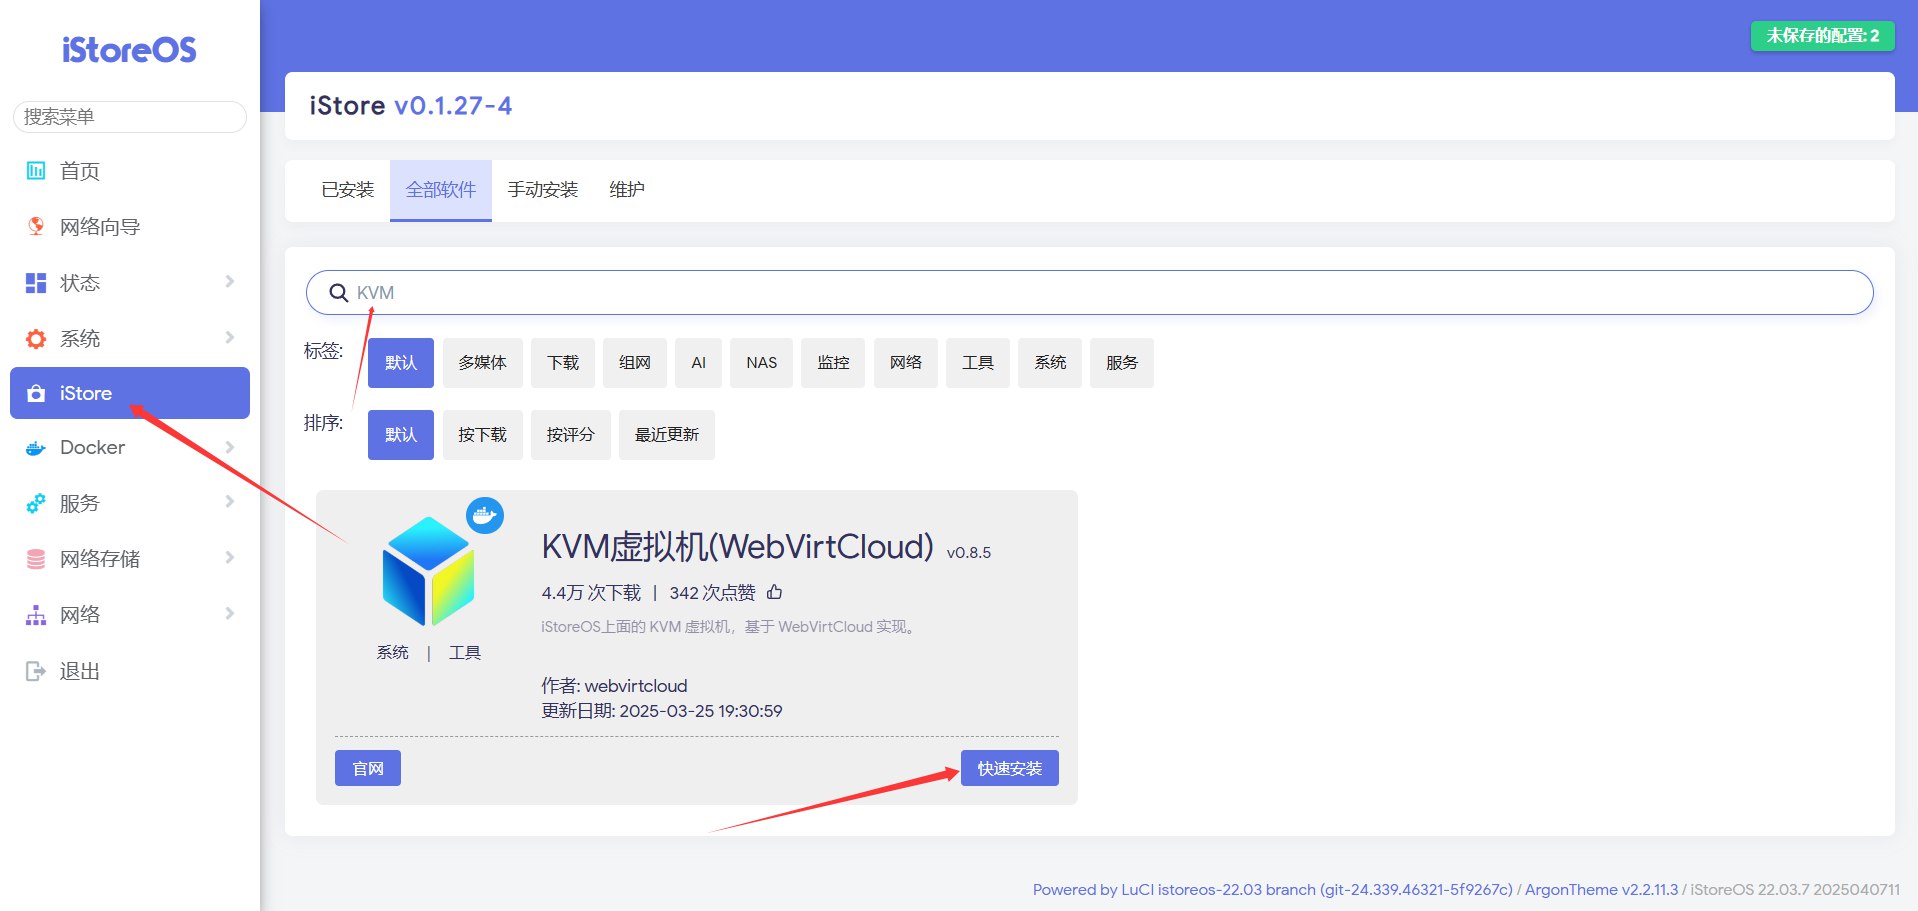Filter by 服务 tag

click(1122, 363)
